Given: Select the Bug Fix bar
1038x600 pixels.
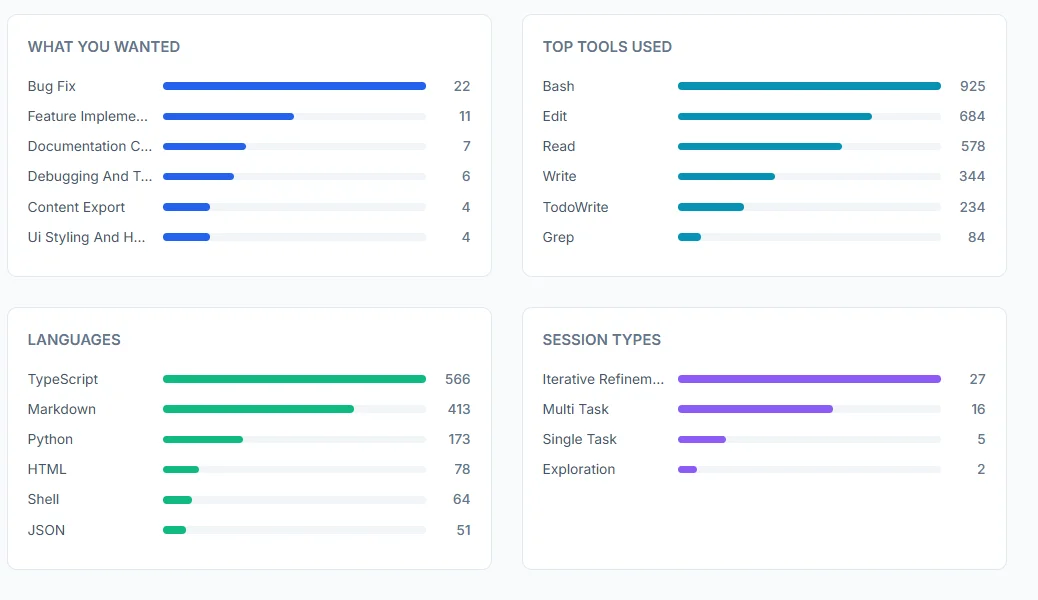Looking at the screenshot, I should pyautogui.click(x=294, y=86).
